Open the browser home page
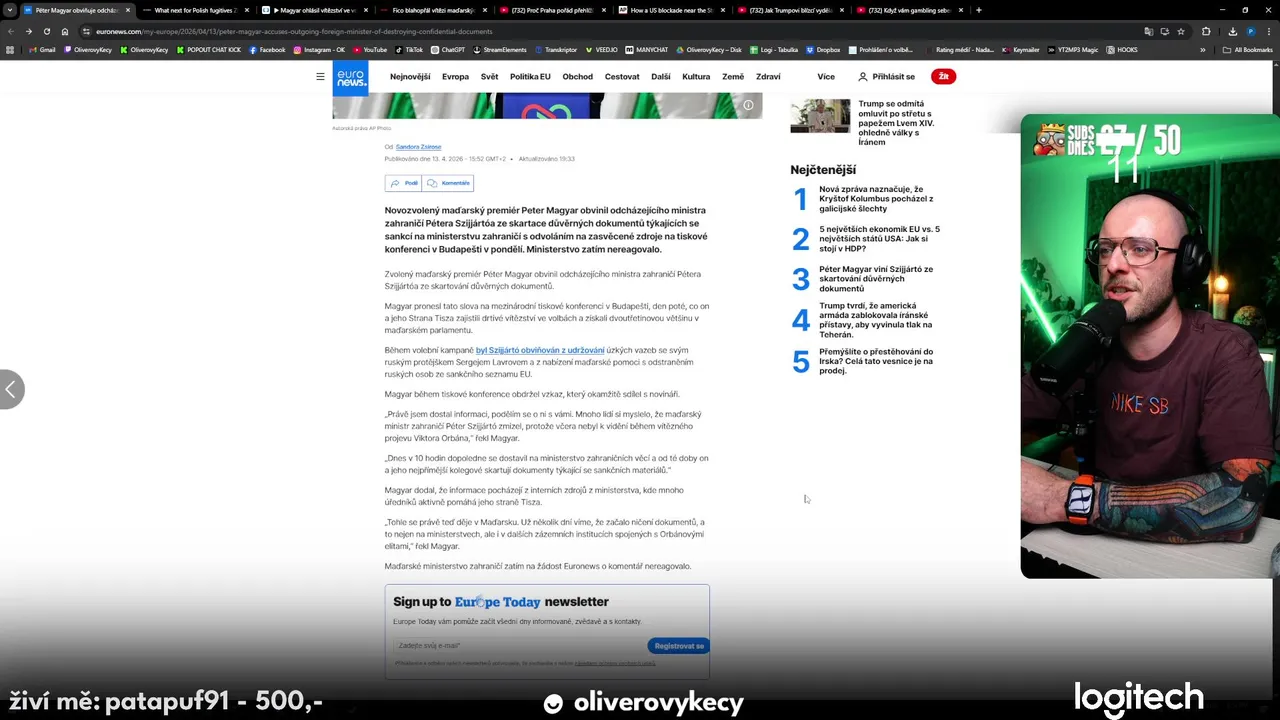Screen dimensions: 1280x720 click(65, 31)
